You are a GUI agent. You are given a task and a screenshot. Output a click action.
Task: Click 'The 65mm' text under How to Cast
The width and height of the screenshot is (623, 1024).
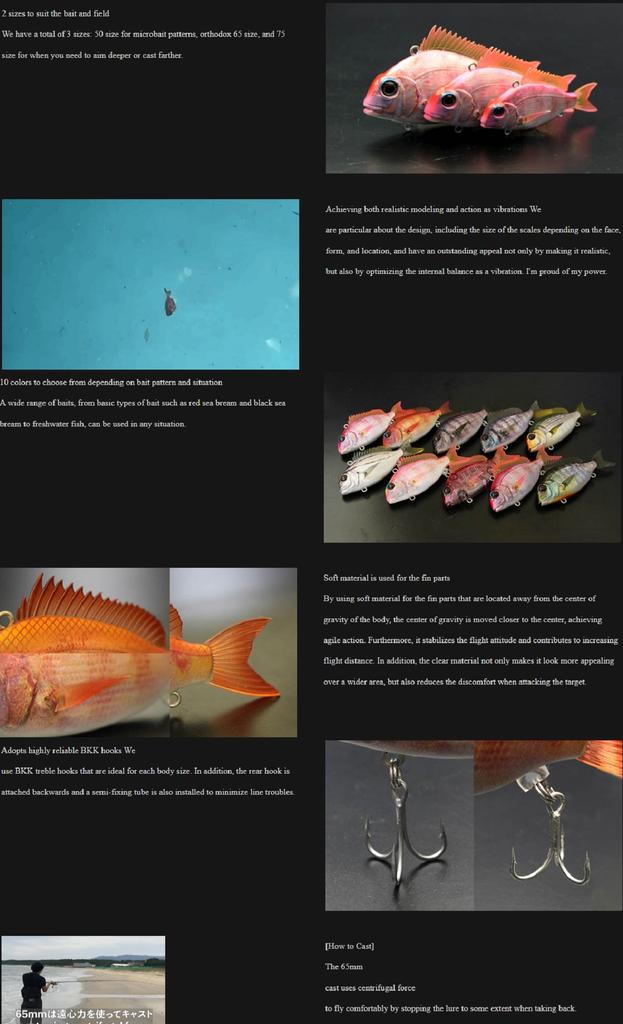pyautogui.click(x=343, y=967)
